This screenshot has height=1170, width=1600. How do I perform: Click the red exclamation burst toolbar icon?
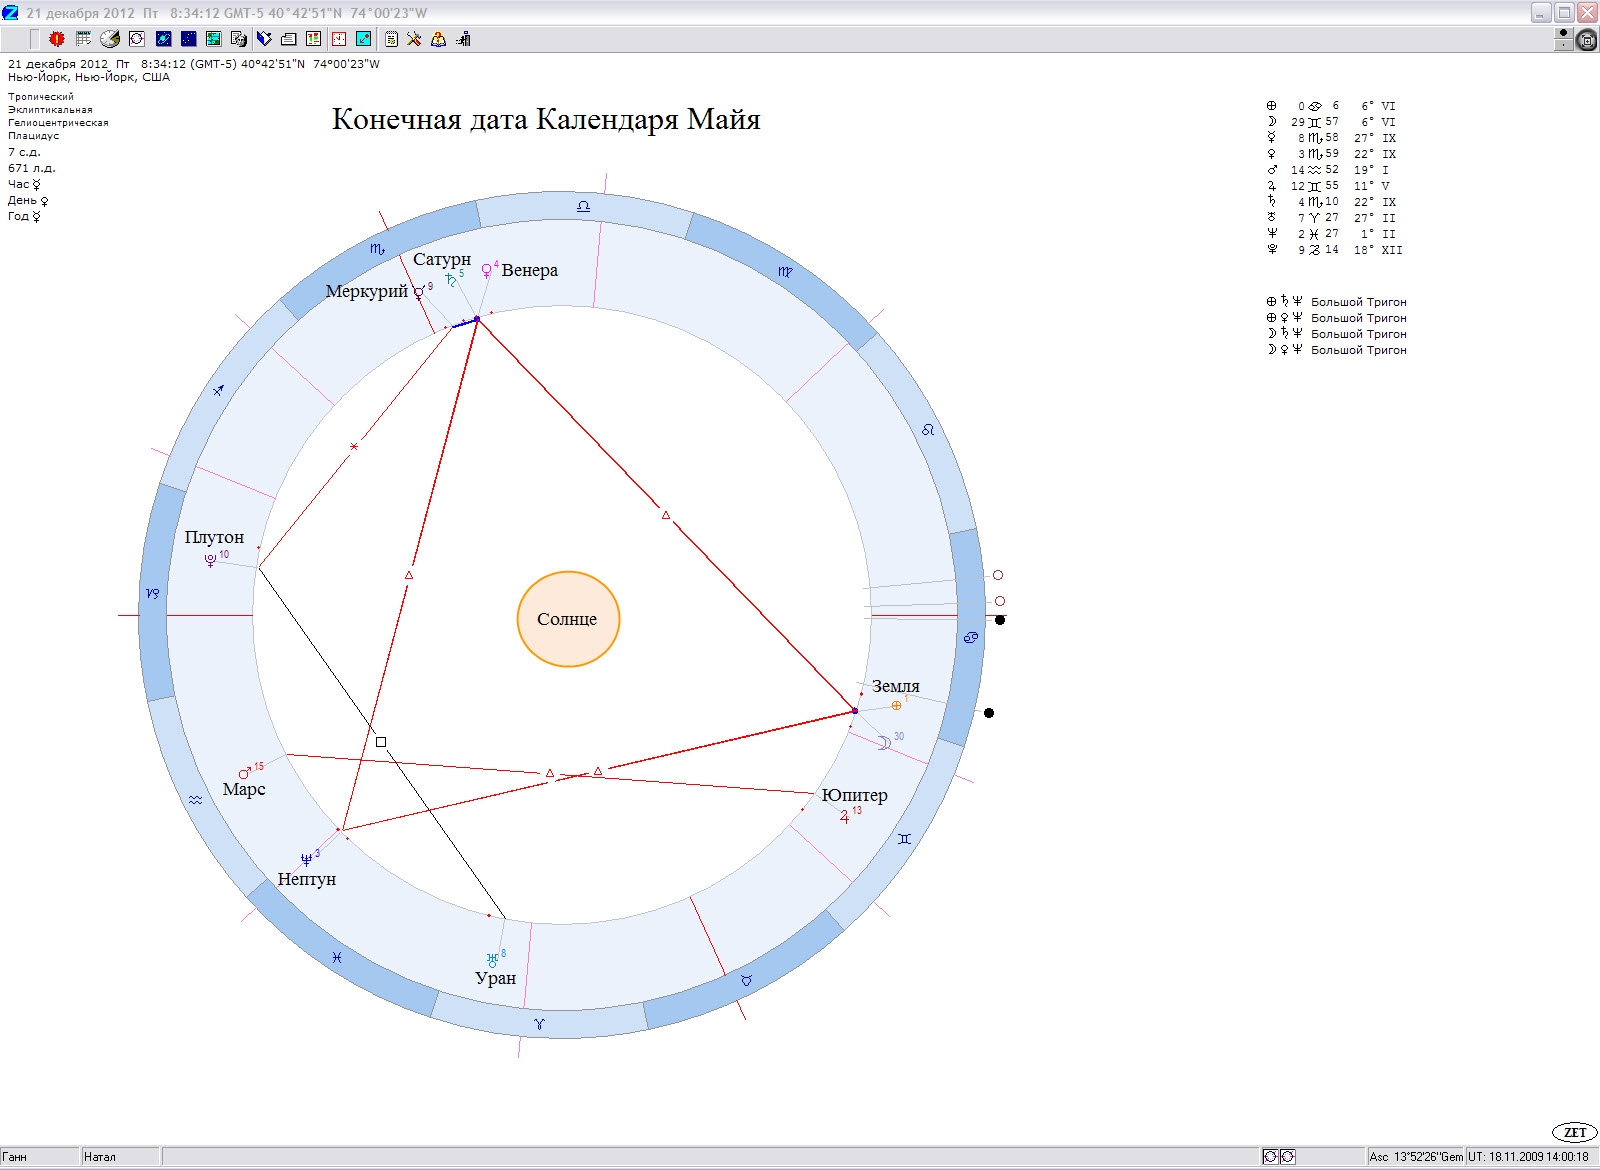[57, 39]
